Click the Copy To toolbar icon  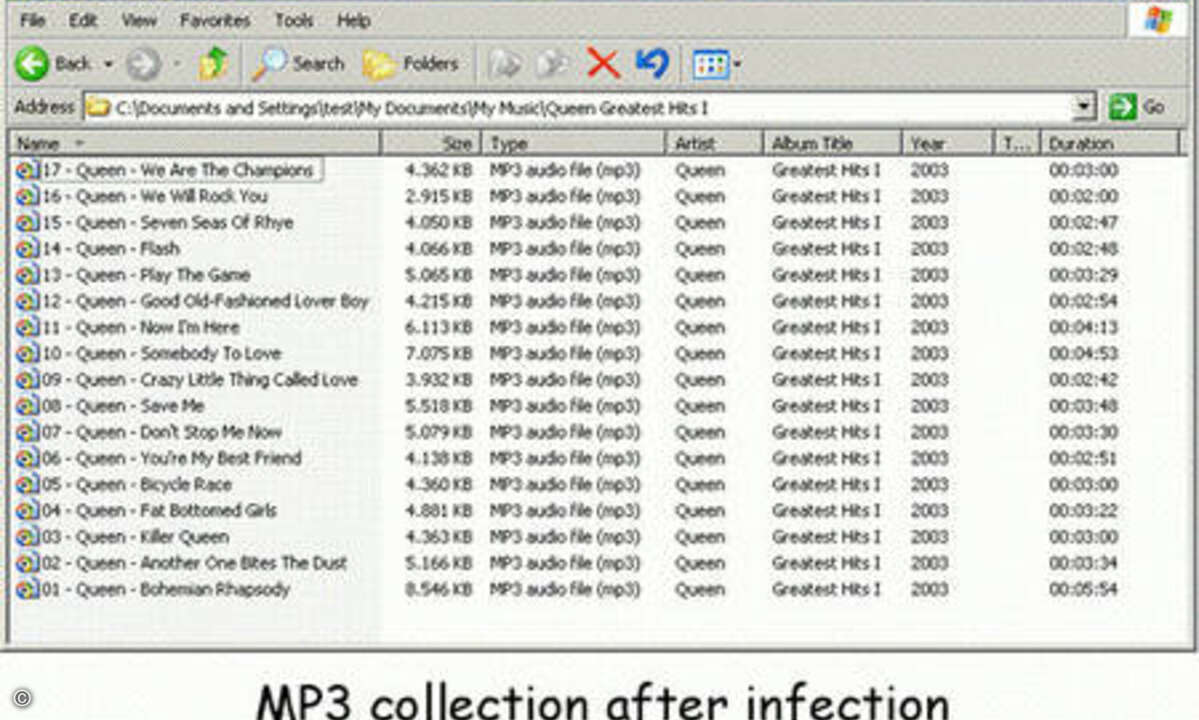(552, 64)
